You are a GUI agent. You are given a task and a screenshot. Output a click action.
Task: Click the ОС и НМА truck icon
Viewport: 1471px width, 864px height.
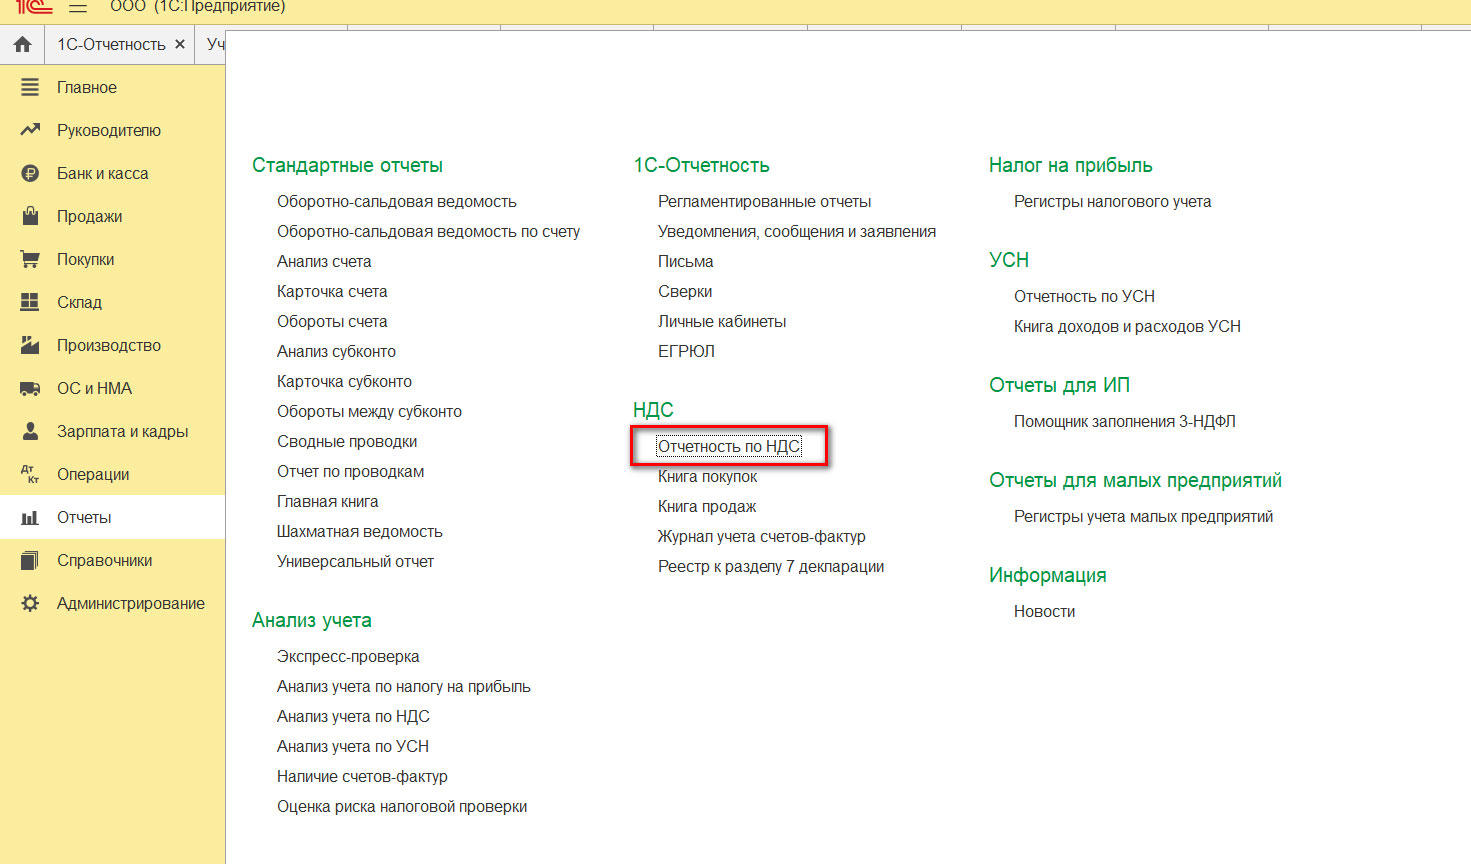pos(30,388)
